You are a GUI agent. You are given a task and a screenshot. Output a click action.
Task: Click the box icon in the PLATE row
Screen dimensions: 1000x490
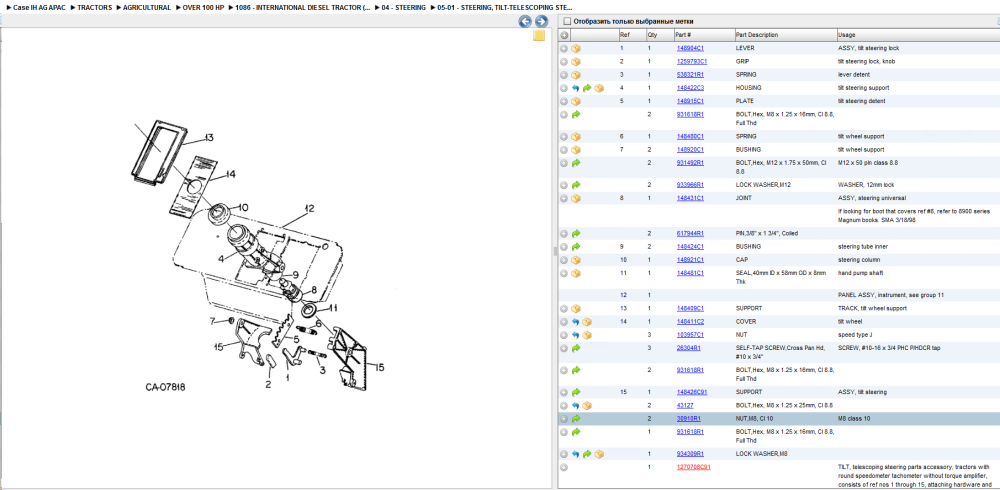point(576,101)
